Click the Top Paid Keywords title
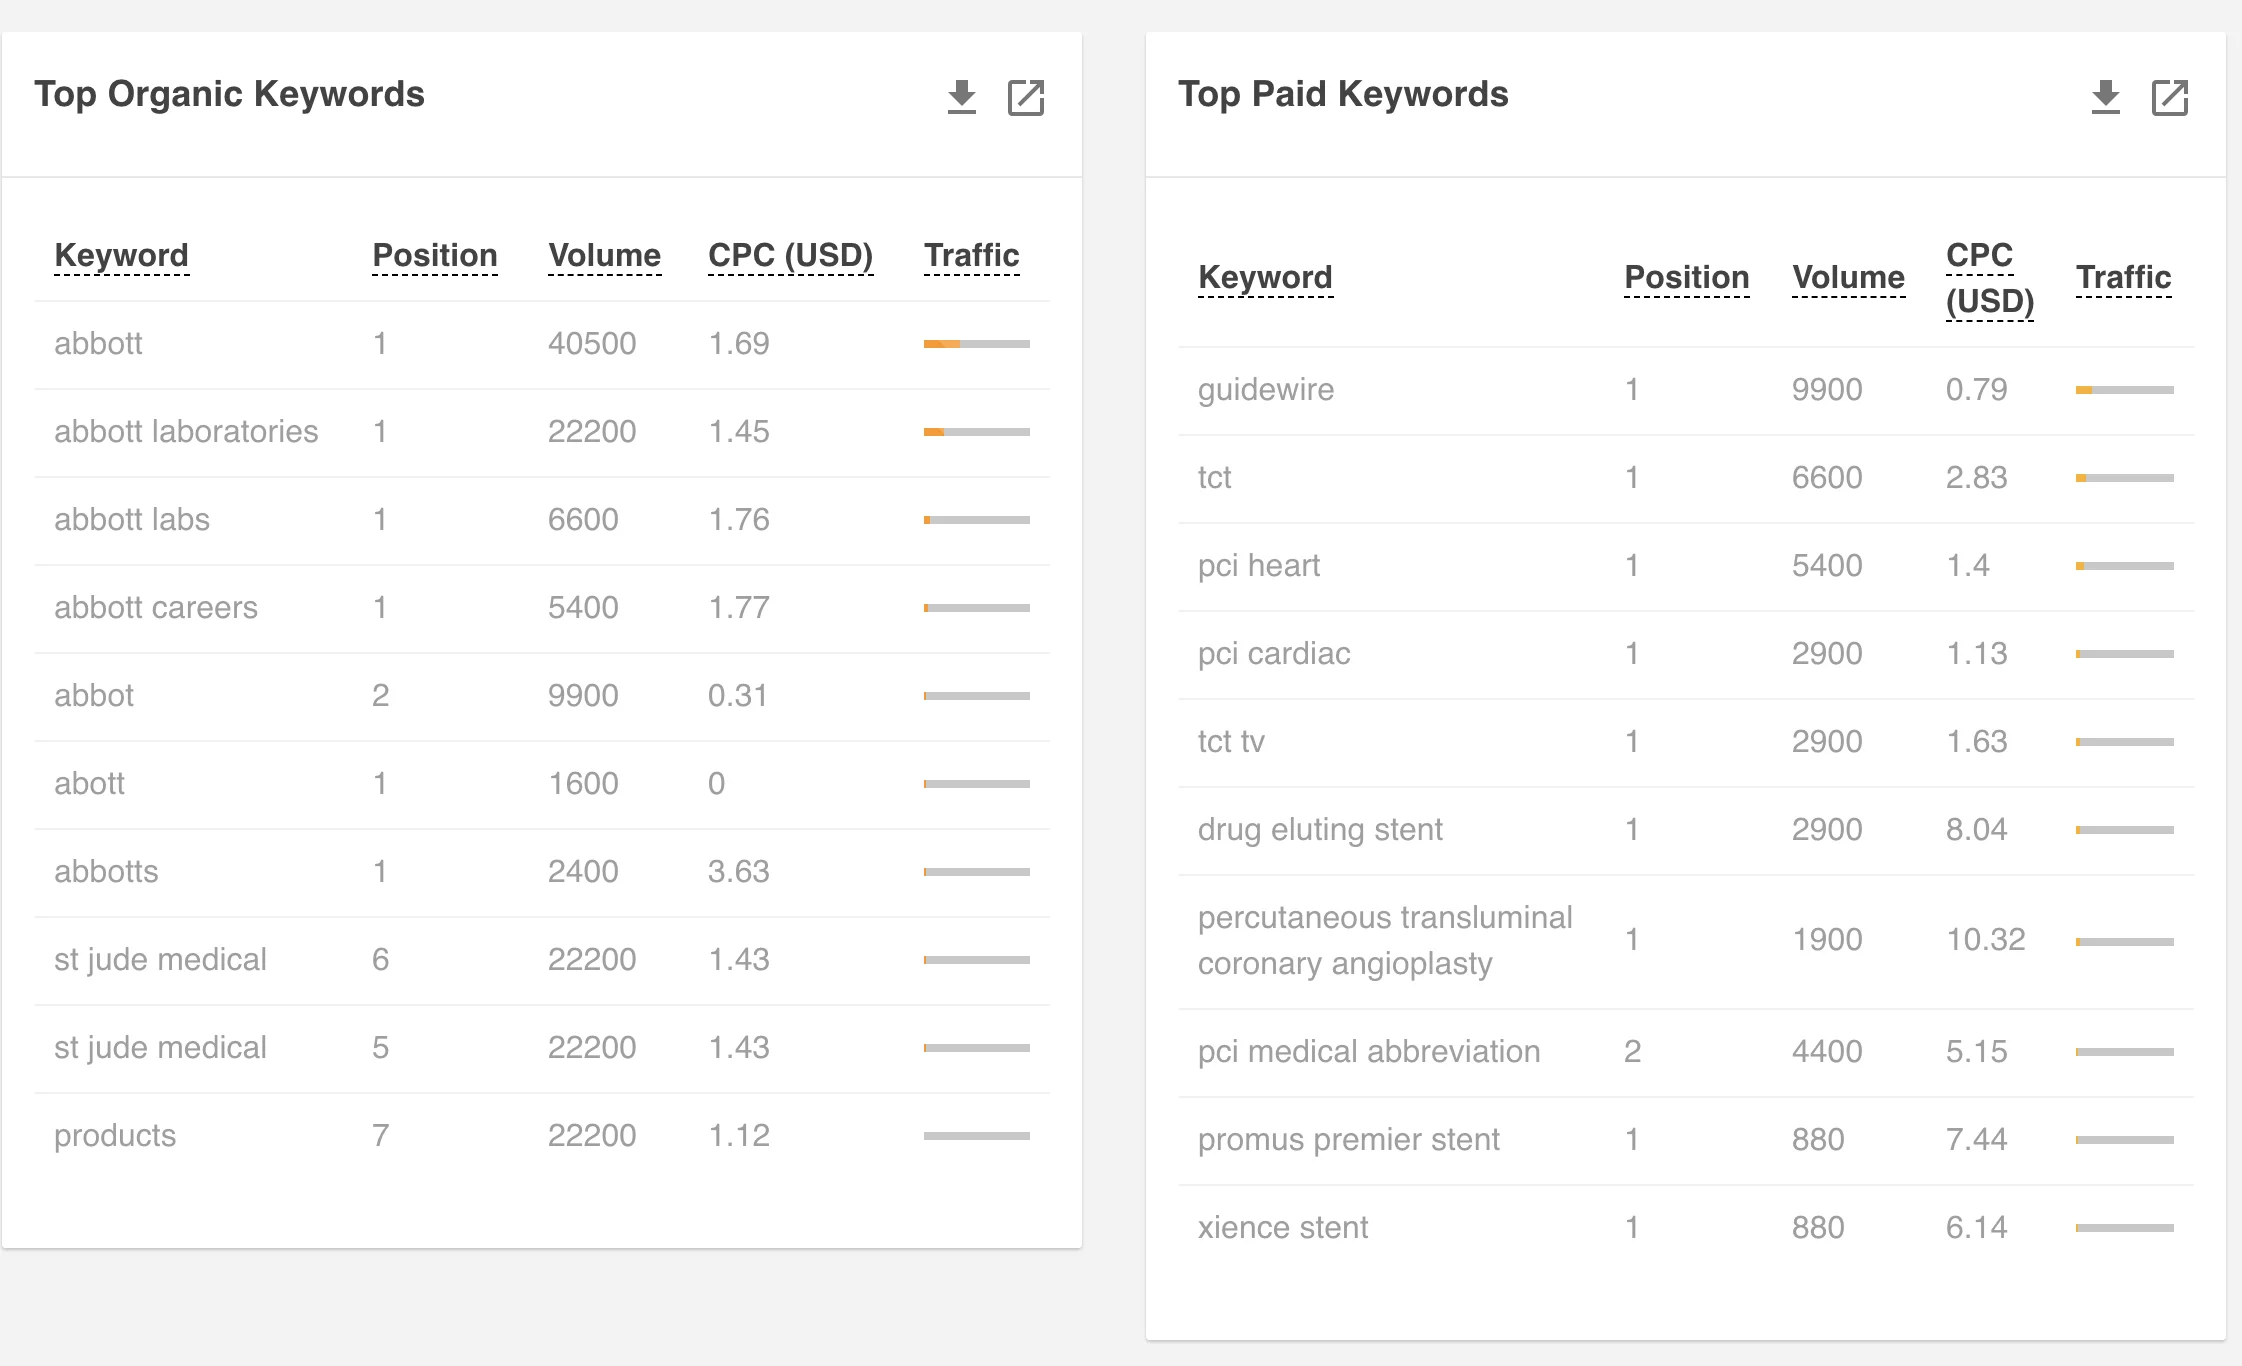2242x1366 pixels. [1343, 94]
